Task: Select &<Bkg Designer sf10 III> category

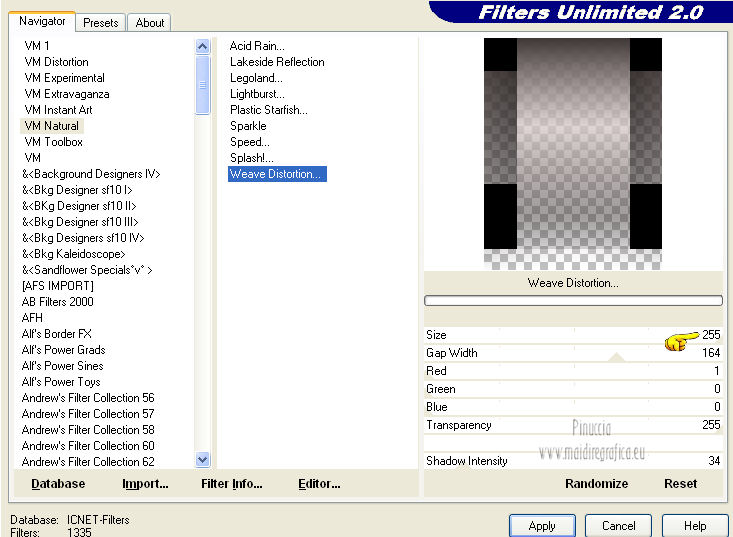Action: click(80, 222)
